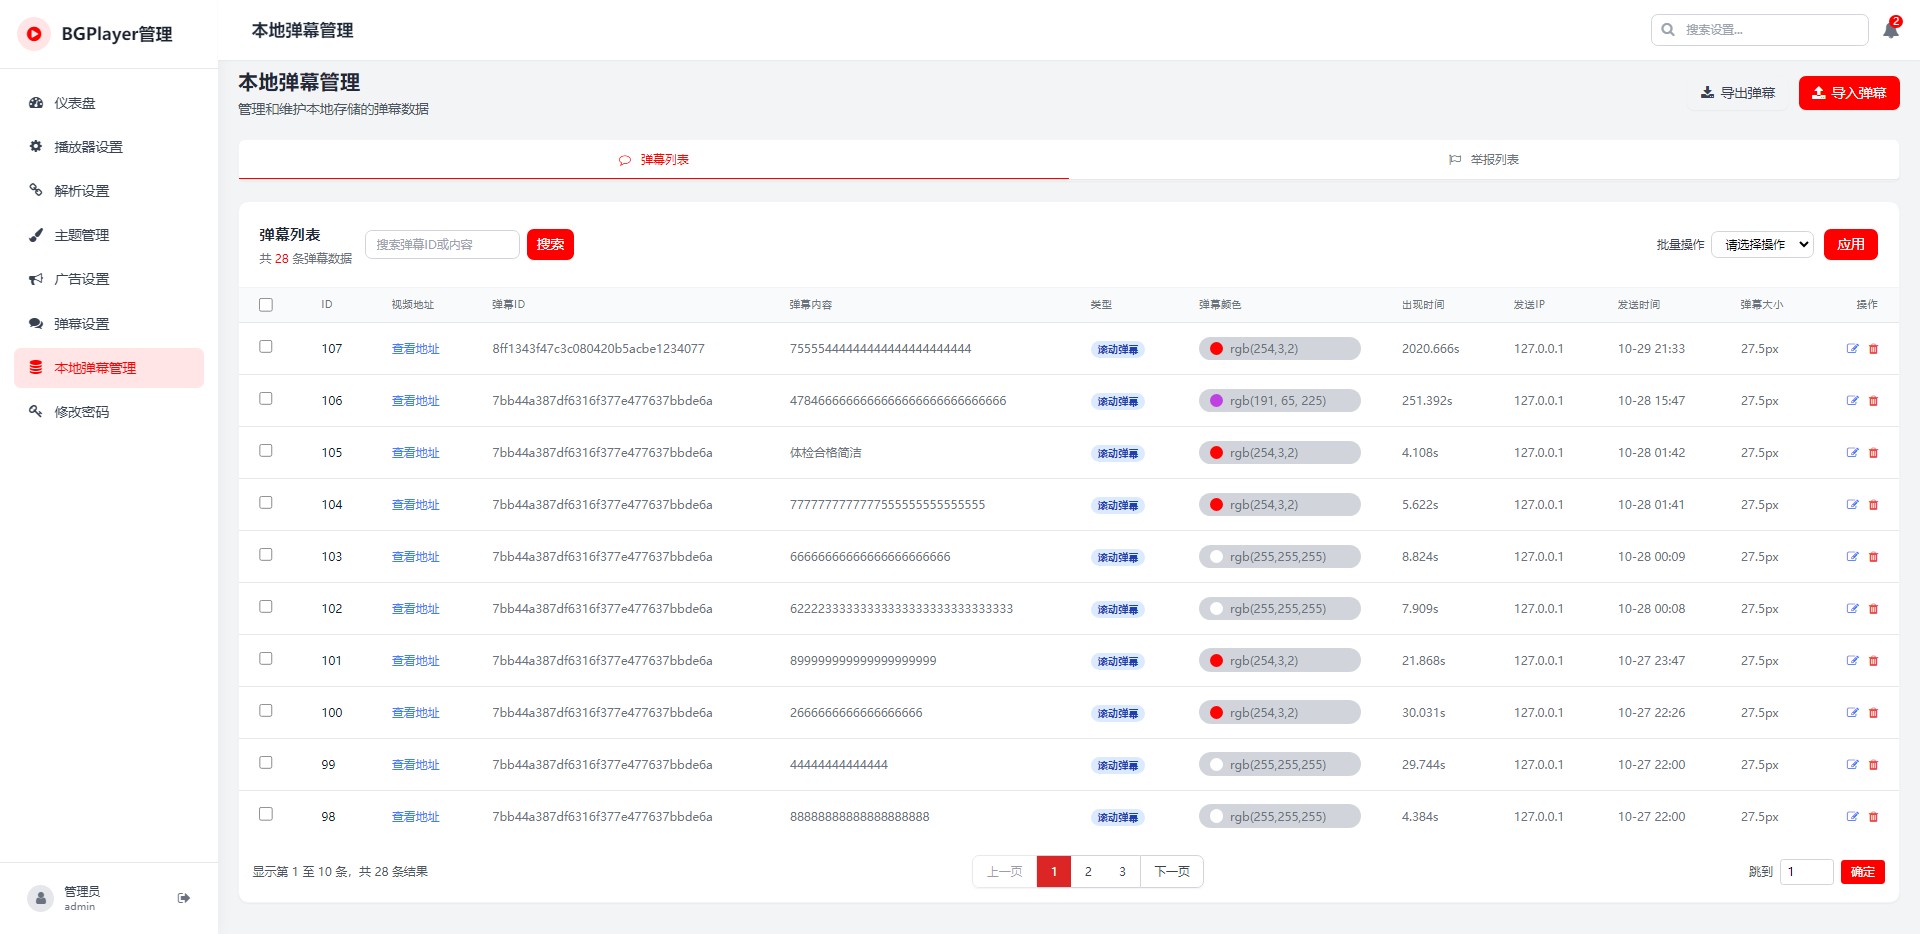Go to next page with 下一页
The height and width of the screenshot is (934, 1920).
tap(1172, 872)
